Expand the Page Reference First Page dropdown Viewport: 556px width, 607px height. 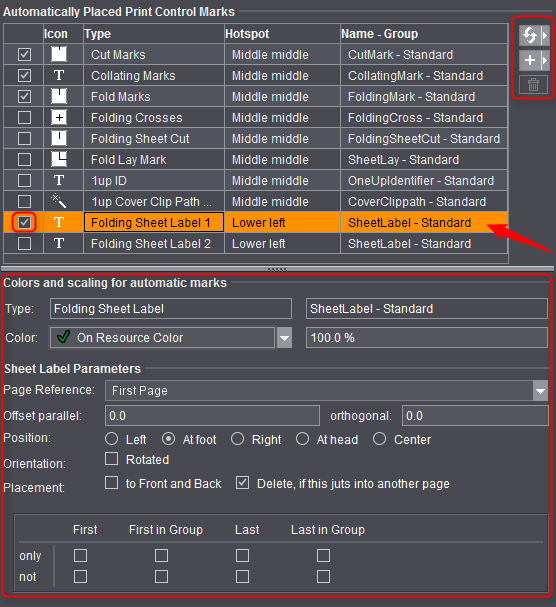[x=541, y=391]
